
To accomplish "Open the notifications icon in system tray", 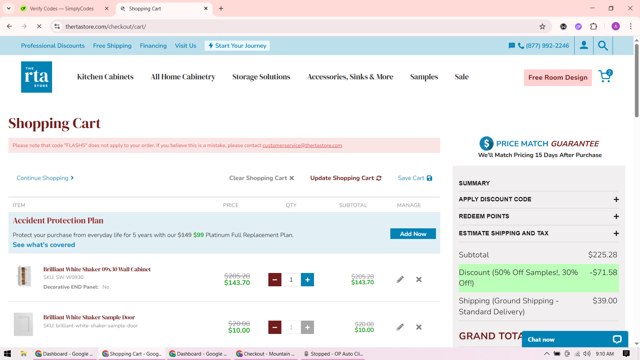I will point(626,353).
